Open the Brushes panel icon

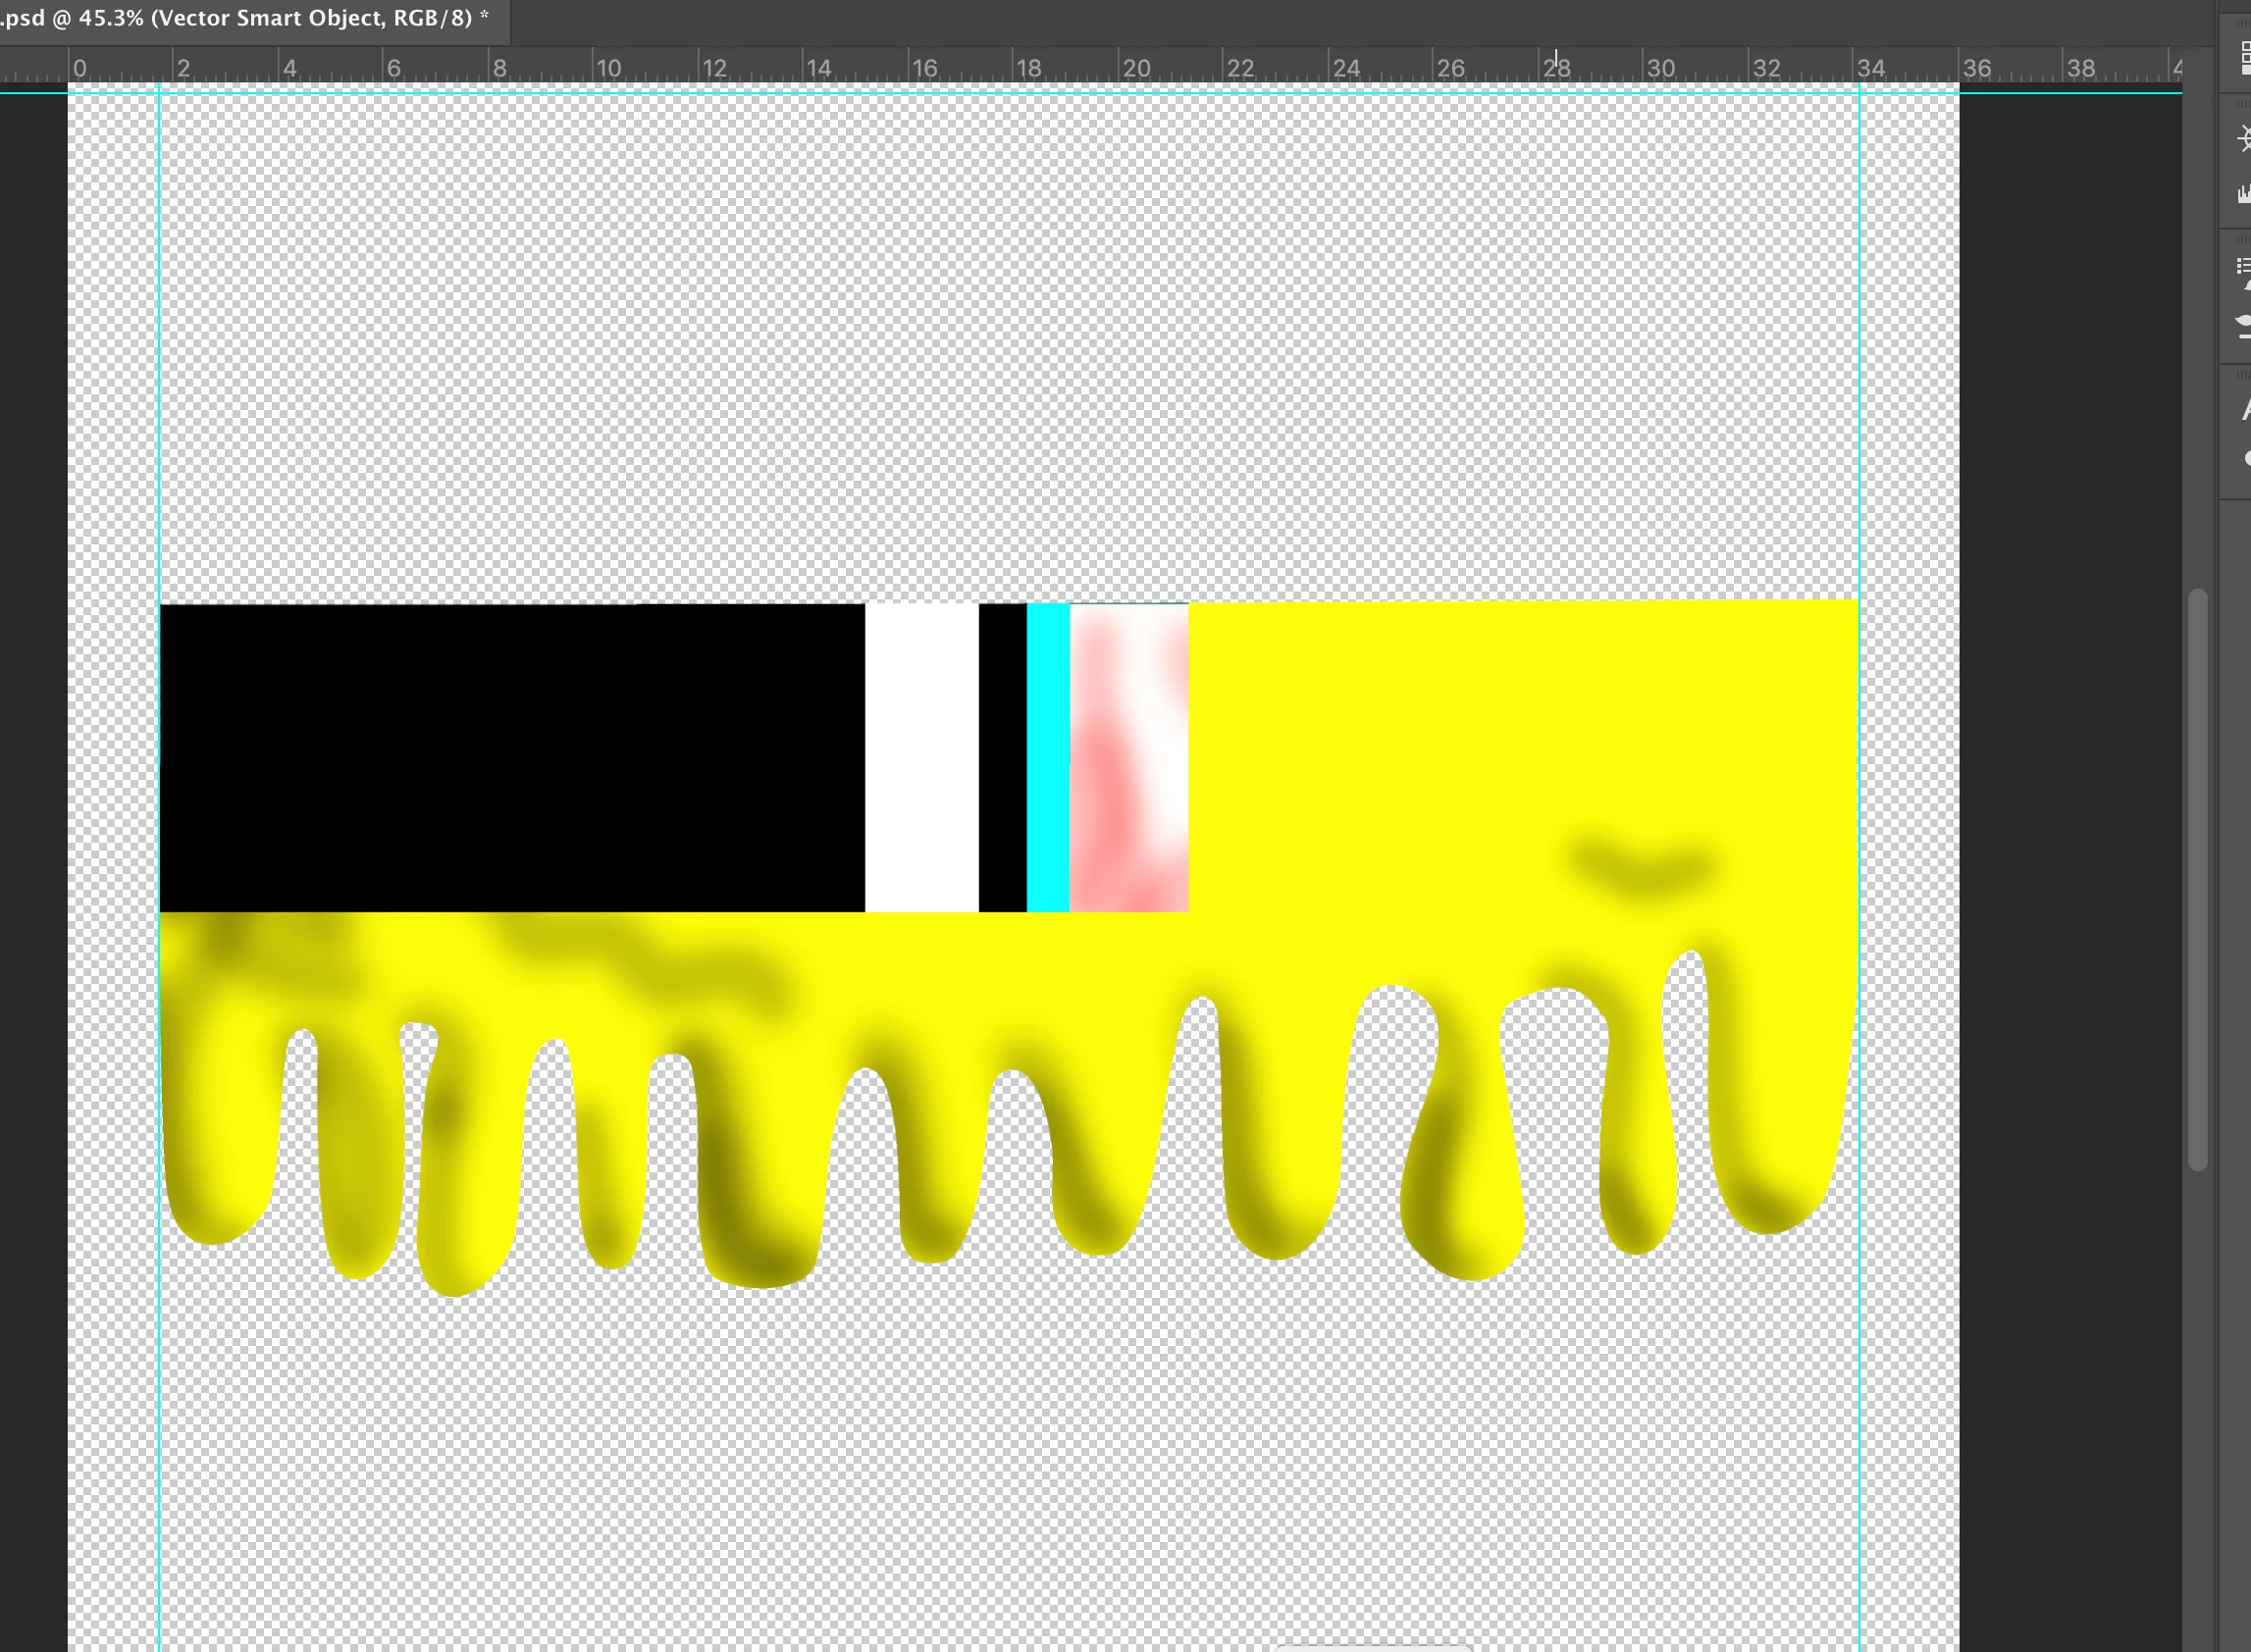click(2244, 325)
